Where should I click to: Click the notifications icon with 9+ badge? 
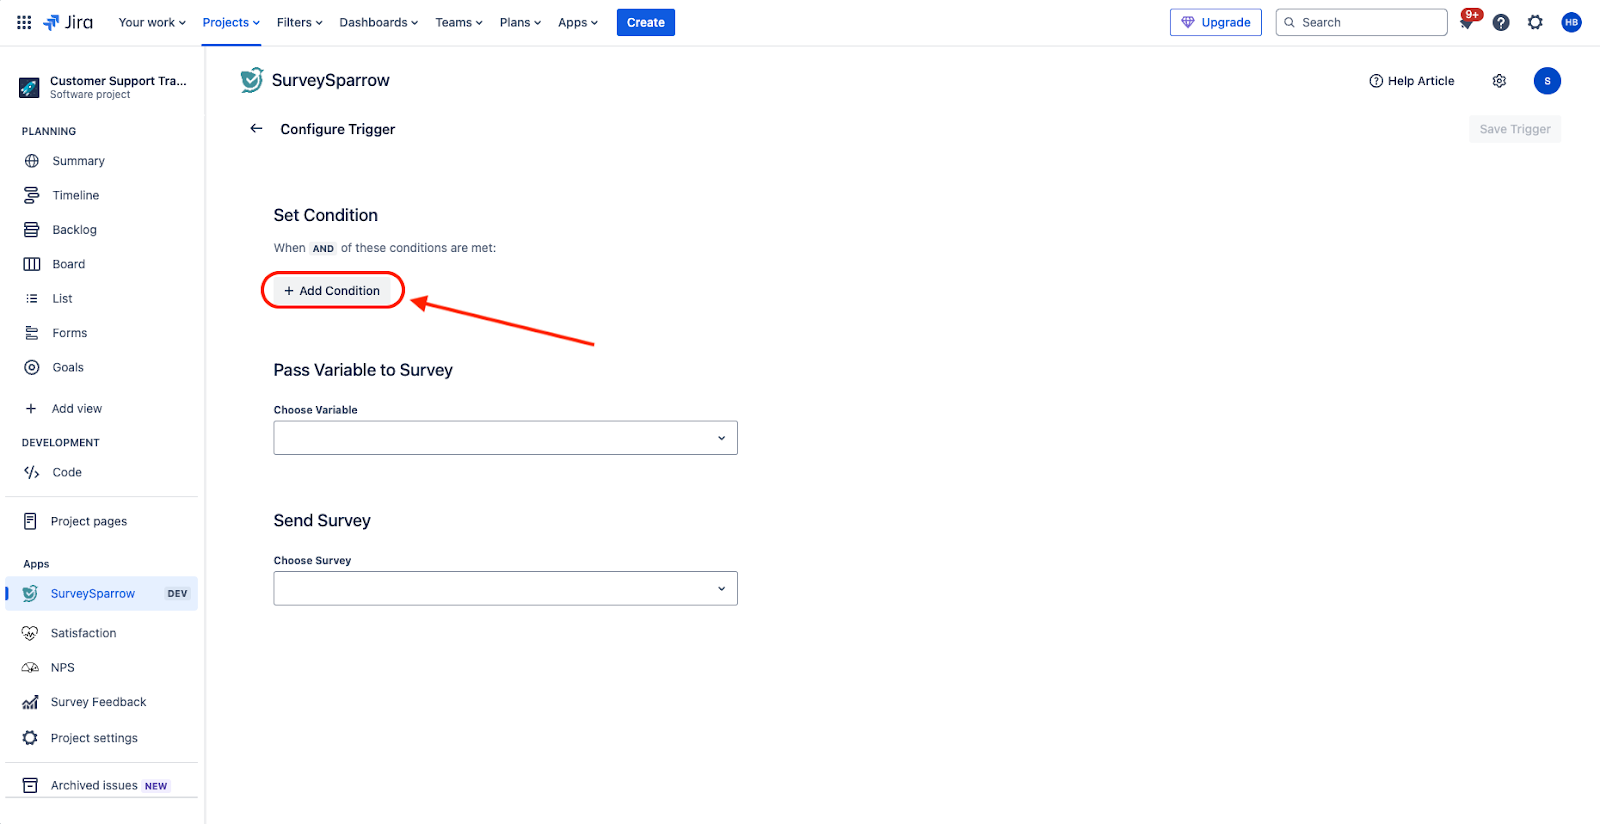tap(1467, 22)
